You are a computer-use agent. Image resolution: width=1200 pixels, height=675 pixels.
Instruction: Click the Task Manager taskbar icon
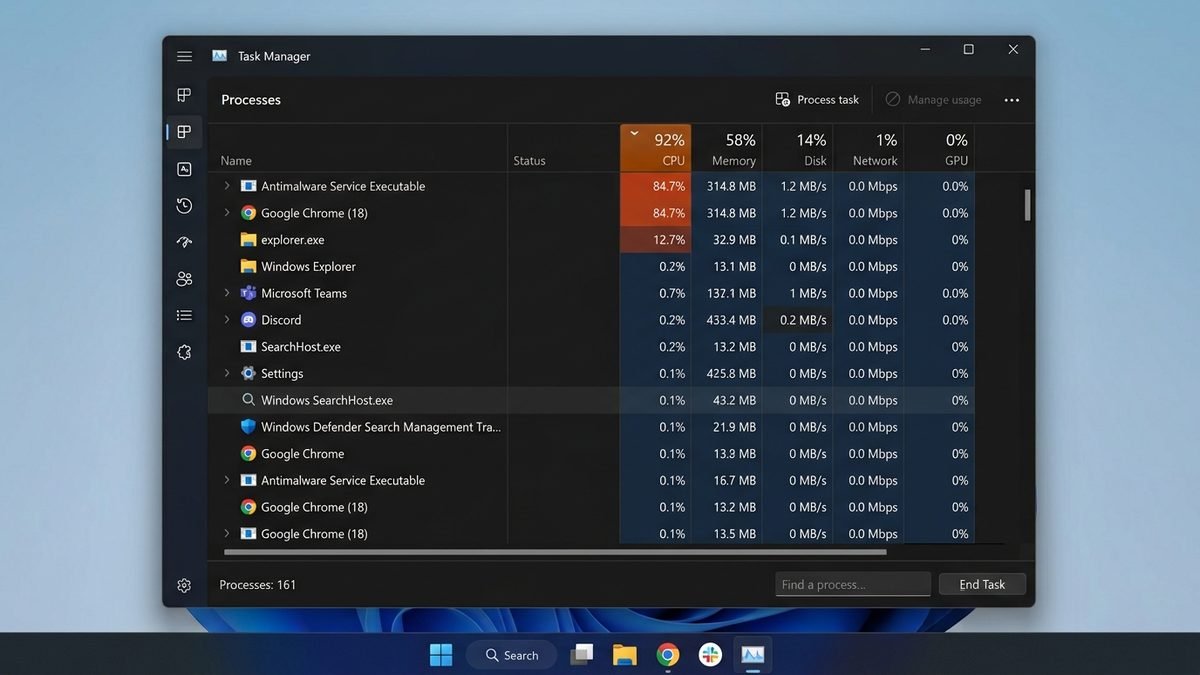753,655
